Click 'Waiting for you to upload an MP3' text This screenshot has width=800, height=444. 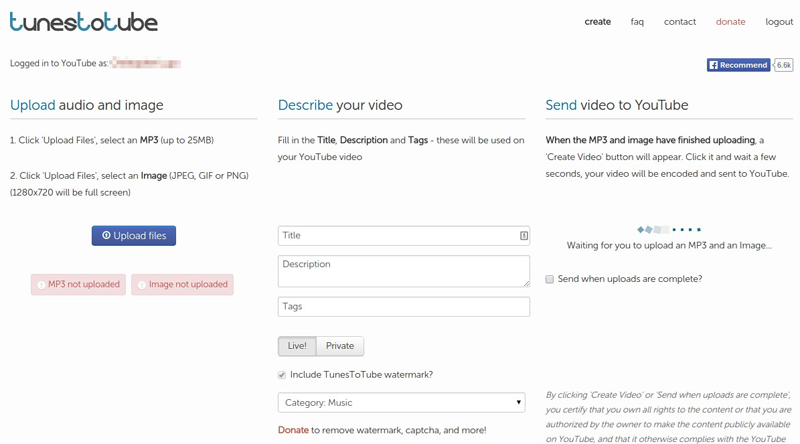669,245
